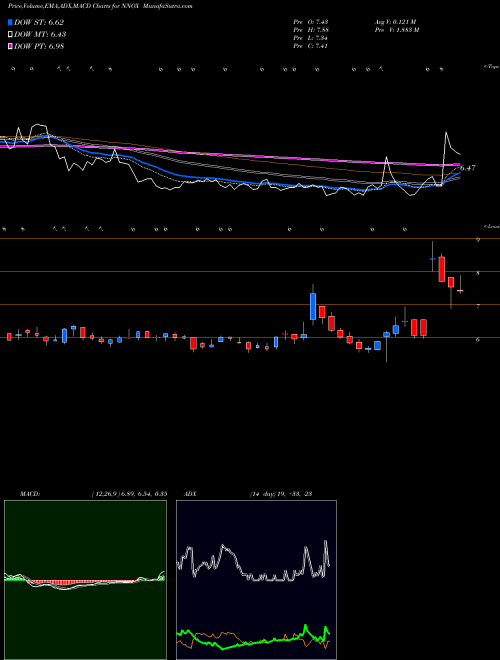Click the magenta DOW PT legend swatch
Viewport: 500px width, 660px height.
tap(10, 46)
